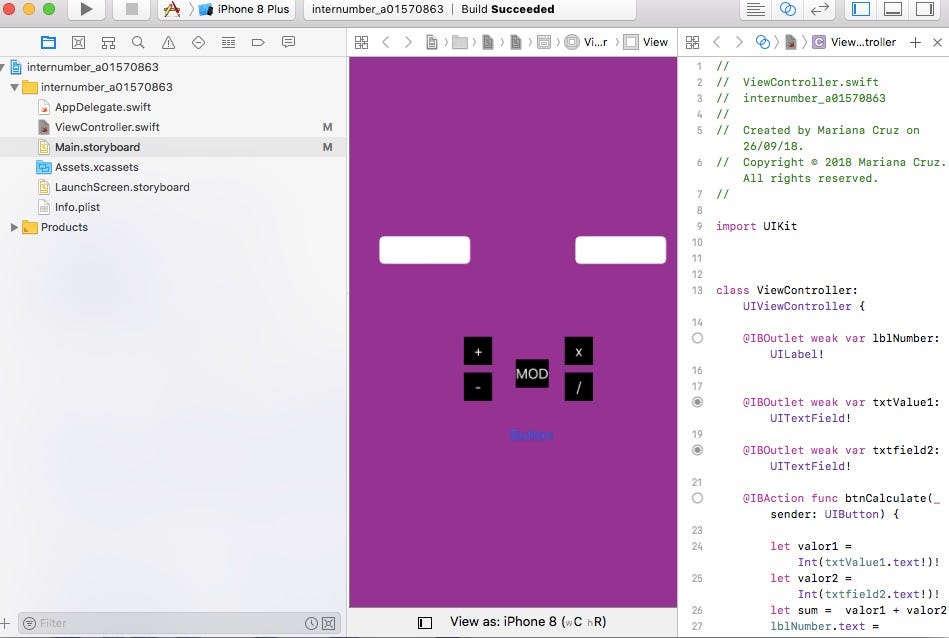Viewport: 949px width, 638px height.
Task: Show only source-controlled files filter
Action: [329, 623]
